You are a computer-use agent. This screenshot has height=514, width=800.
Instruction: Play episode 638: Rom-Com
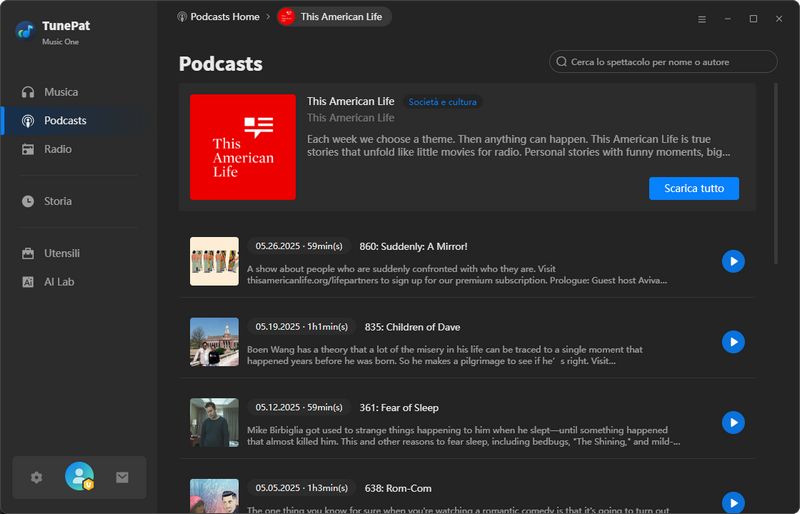click(x=733, y=502)
